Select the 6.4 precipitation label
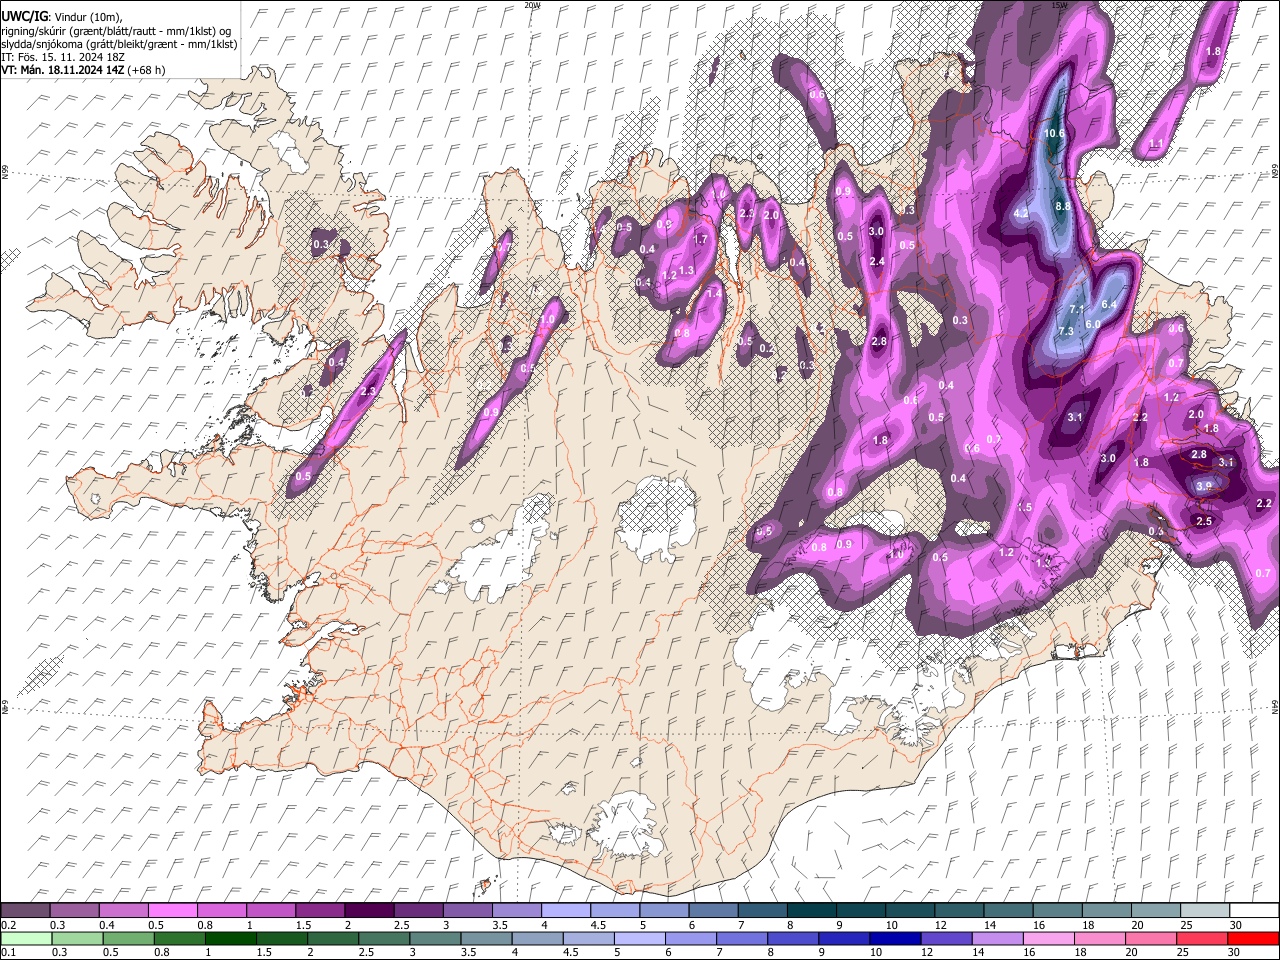1280x960 pixels. (x=1108, y=305)
